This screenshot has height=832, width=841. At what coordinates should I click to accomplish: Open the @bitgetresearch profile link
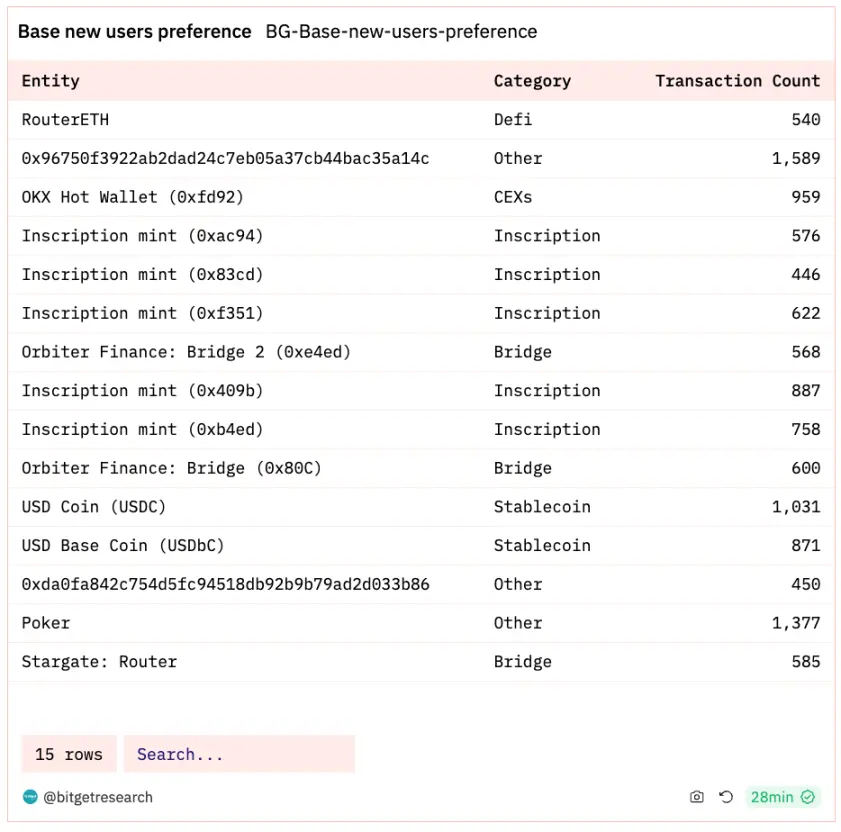tap(98, 797)
